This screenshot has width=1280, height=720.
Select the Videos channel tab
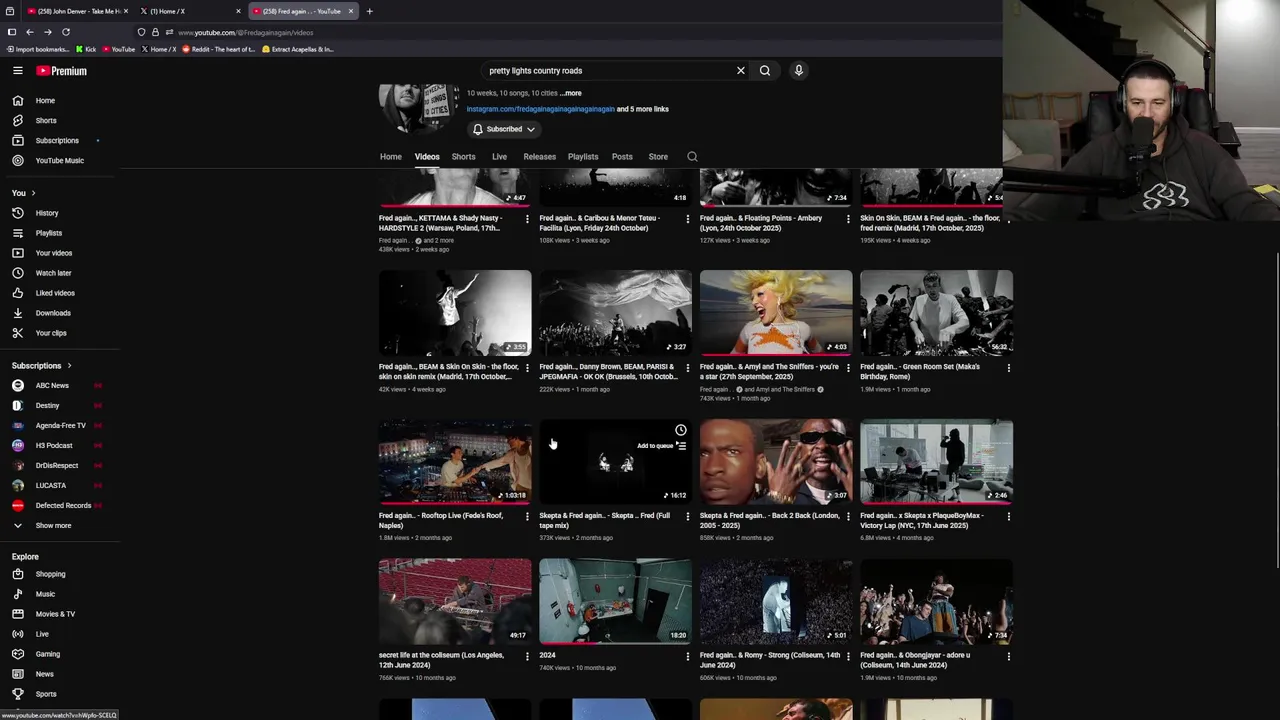click(427, 157)
